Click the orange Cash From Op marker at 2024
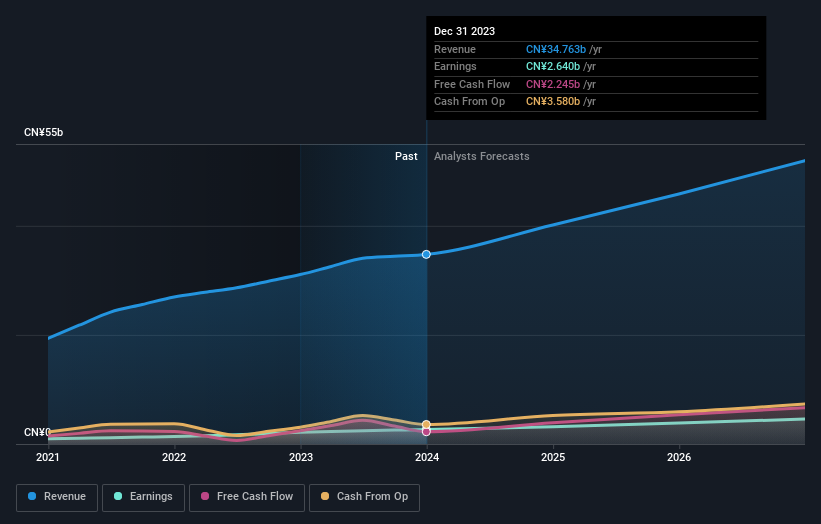821x524 pixels. [426, 424]
